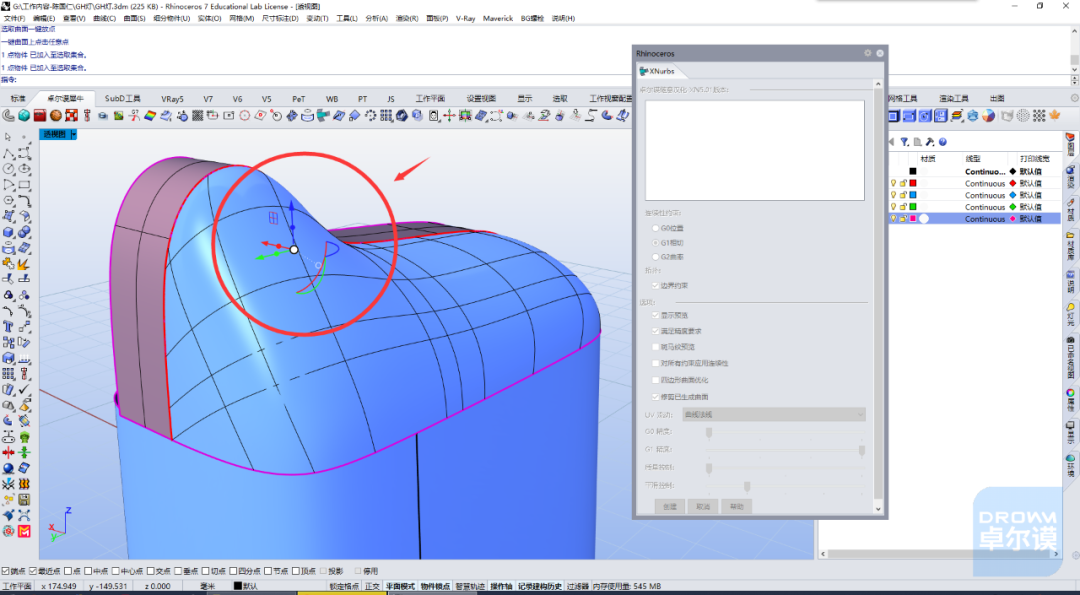The width and height of the screenshot is (1080, 595).
Task: Click the back triangle arrow in layer panel
Action: (892, 142)
